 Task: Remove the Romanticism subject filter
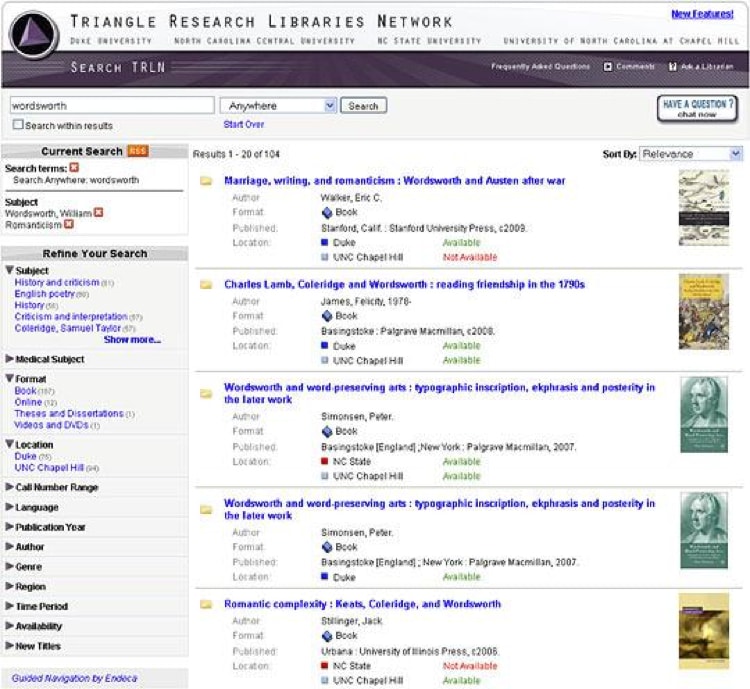tap(69, 224)
